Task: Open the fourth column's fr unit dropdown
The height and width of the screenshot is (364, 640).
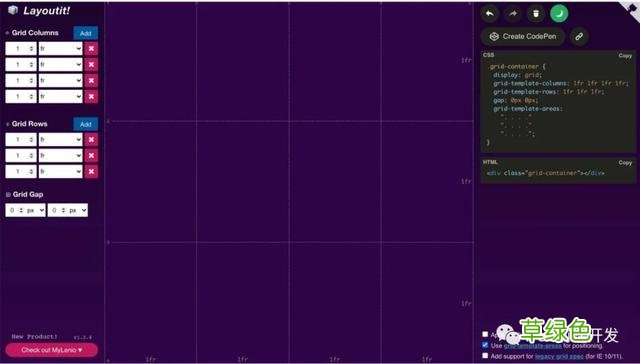Action: click(x=60, y=96)
